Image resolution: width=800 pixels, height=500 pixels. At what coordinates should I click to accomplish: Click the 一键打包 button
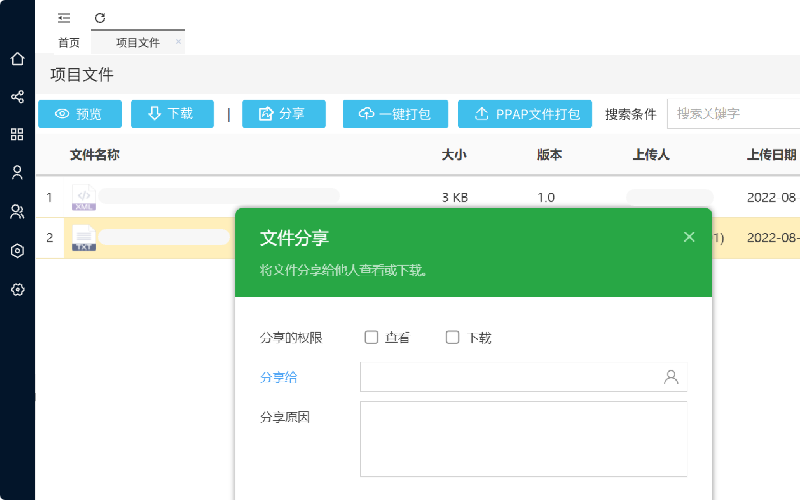pyautogui.click(x=395, y=114)
